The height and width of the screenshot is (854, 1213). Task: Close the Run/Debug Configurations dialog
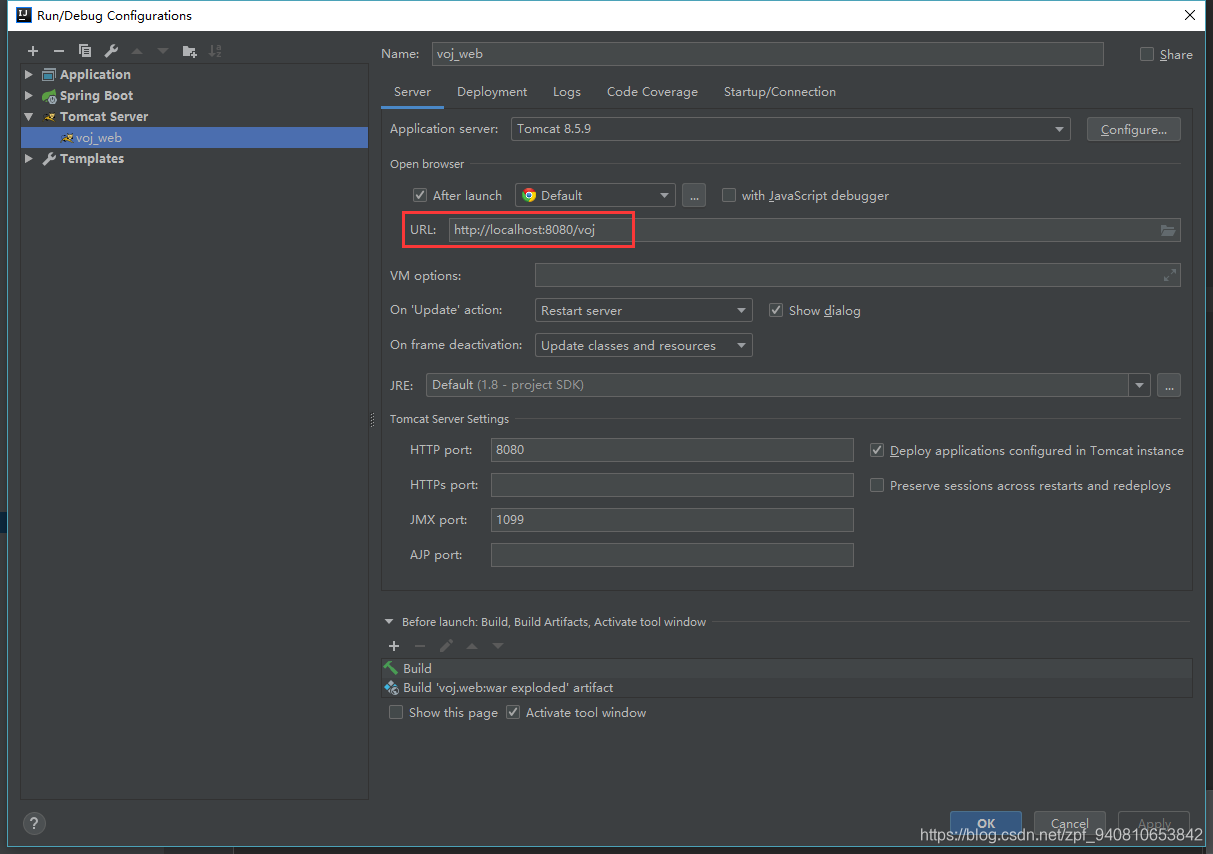tap(1189, 15)
